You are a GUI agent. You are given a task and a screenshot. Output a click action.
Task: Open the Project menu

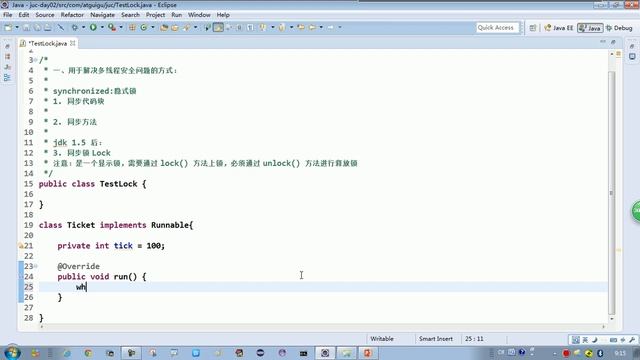tap(156, 15)
